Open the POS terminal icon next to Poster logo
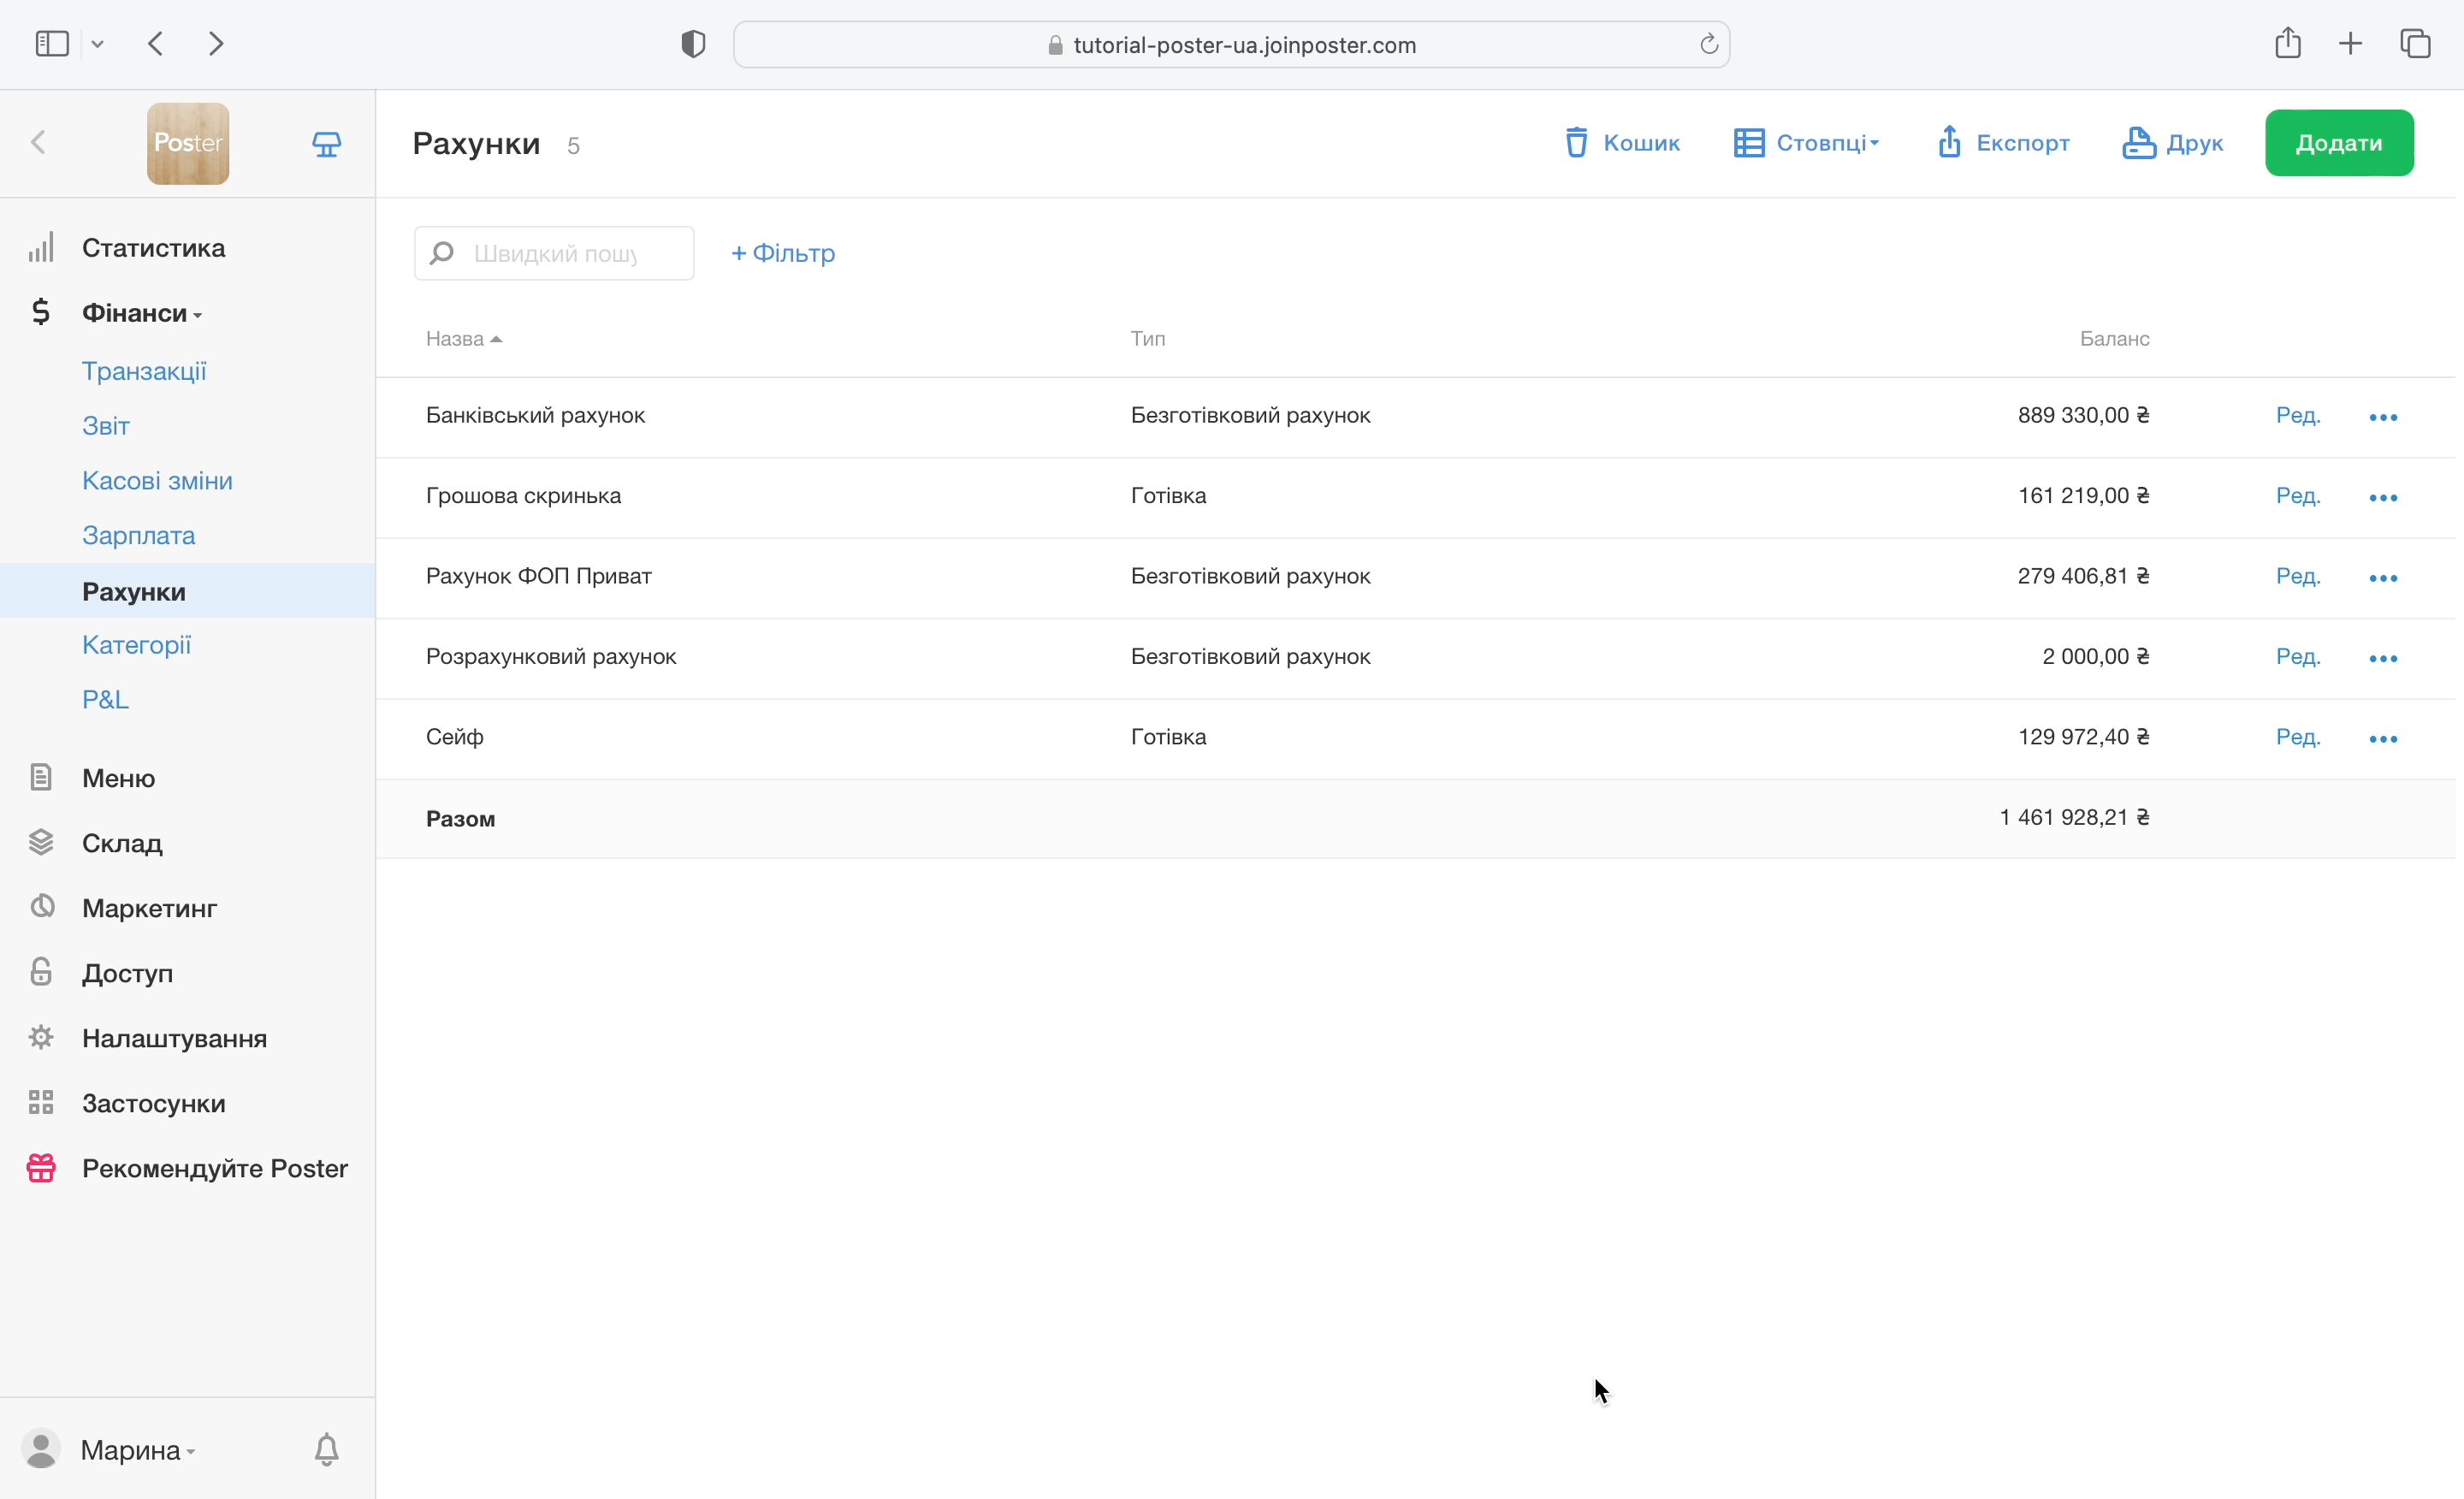This screenshot has height=1499, width=2464. coord(326,144)
